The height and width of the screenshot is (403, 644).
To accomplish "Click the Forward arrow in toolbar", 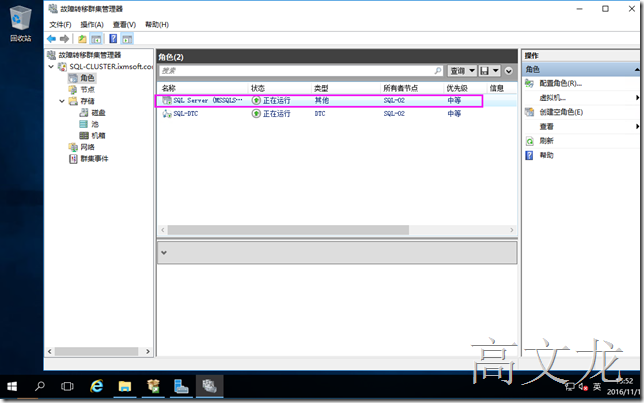I will pos(64,39).
